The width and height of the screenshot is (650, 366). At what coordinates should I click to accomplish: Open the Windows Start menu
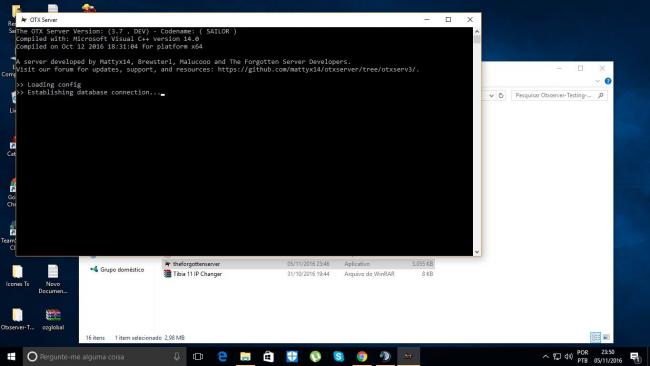pyautogui.click(x=11, y=356)
